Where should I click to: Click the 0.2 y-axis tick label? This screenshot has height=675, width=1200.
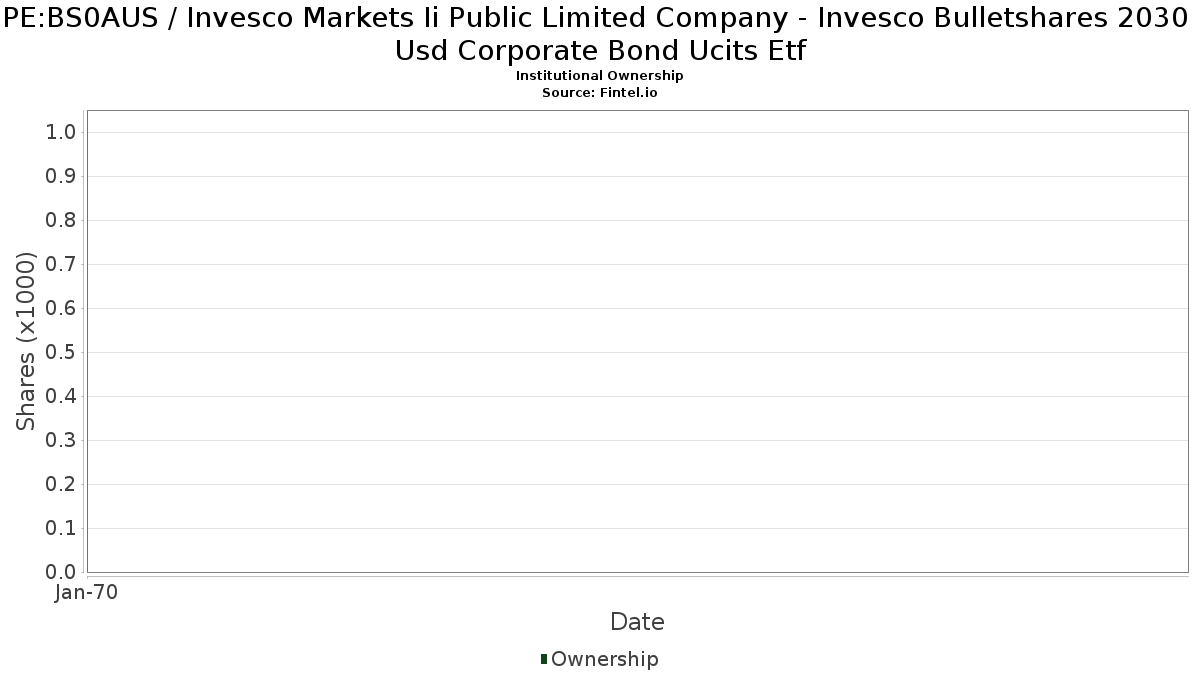click(62, 485)
